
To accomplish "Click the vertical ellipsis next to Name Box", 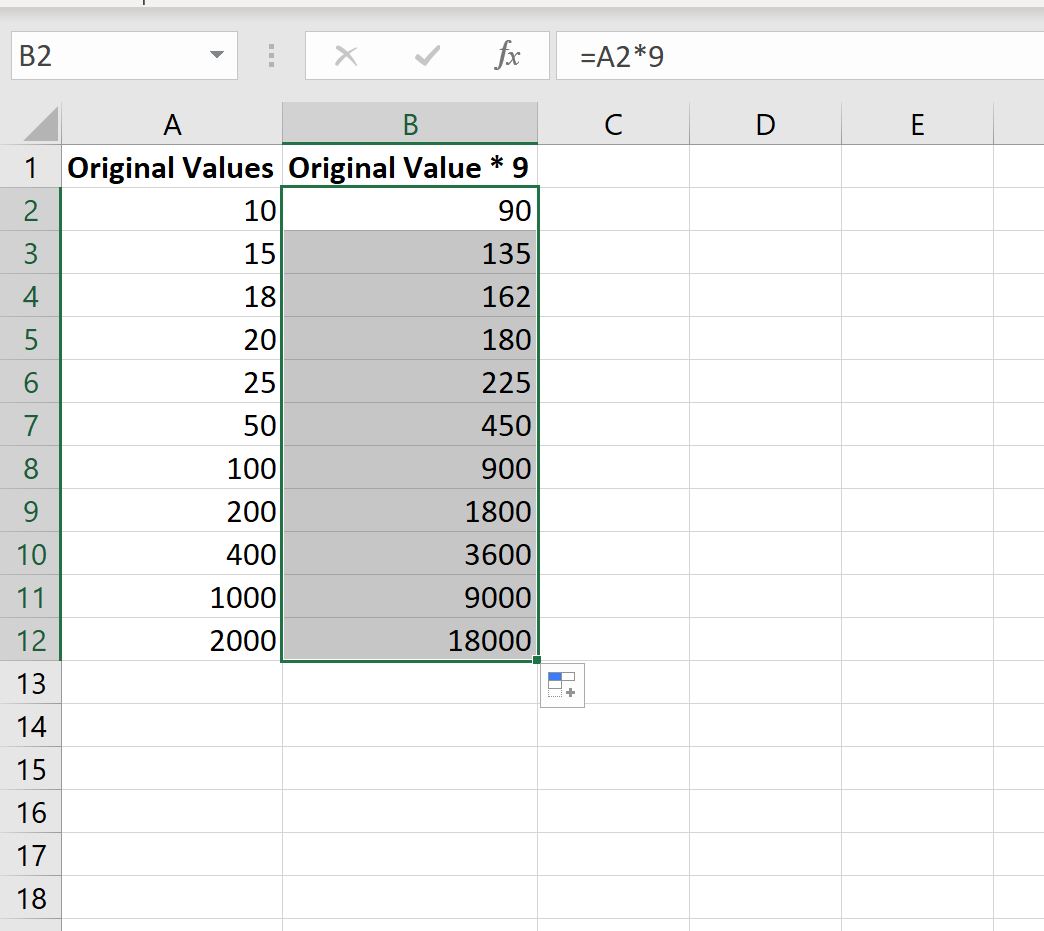I will (x=269, y=55).
